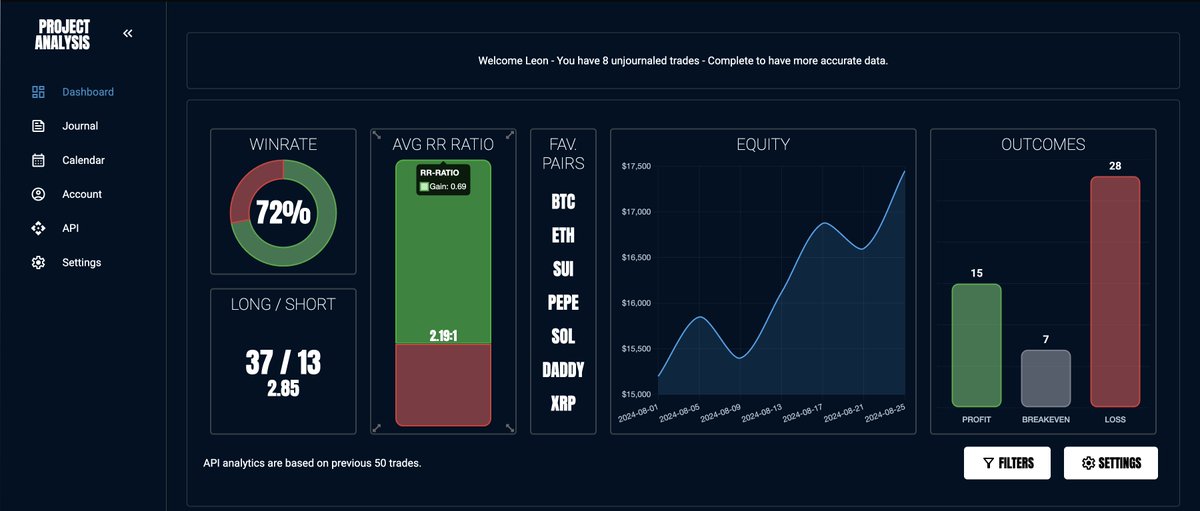Click the top-left resize handle of AVG RR RATIO
This screenshot has height=511, width=1200.
click(377, 135)
